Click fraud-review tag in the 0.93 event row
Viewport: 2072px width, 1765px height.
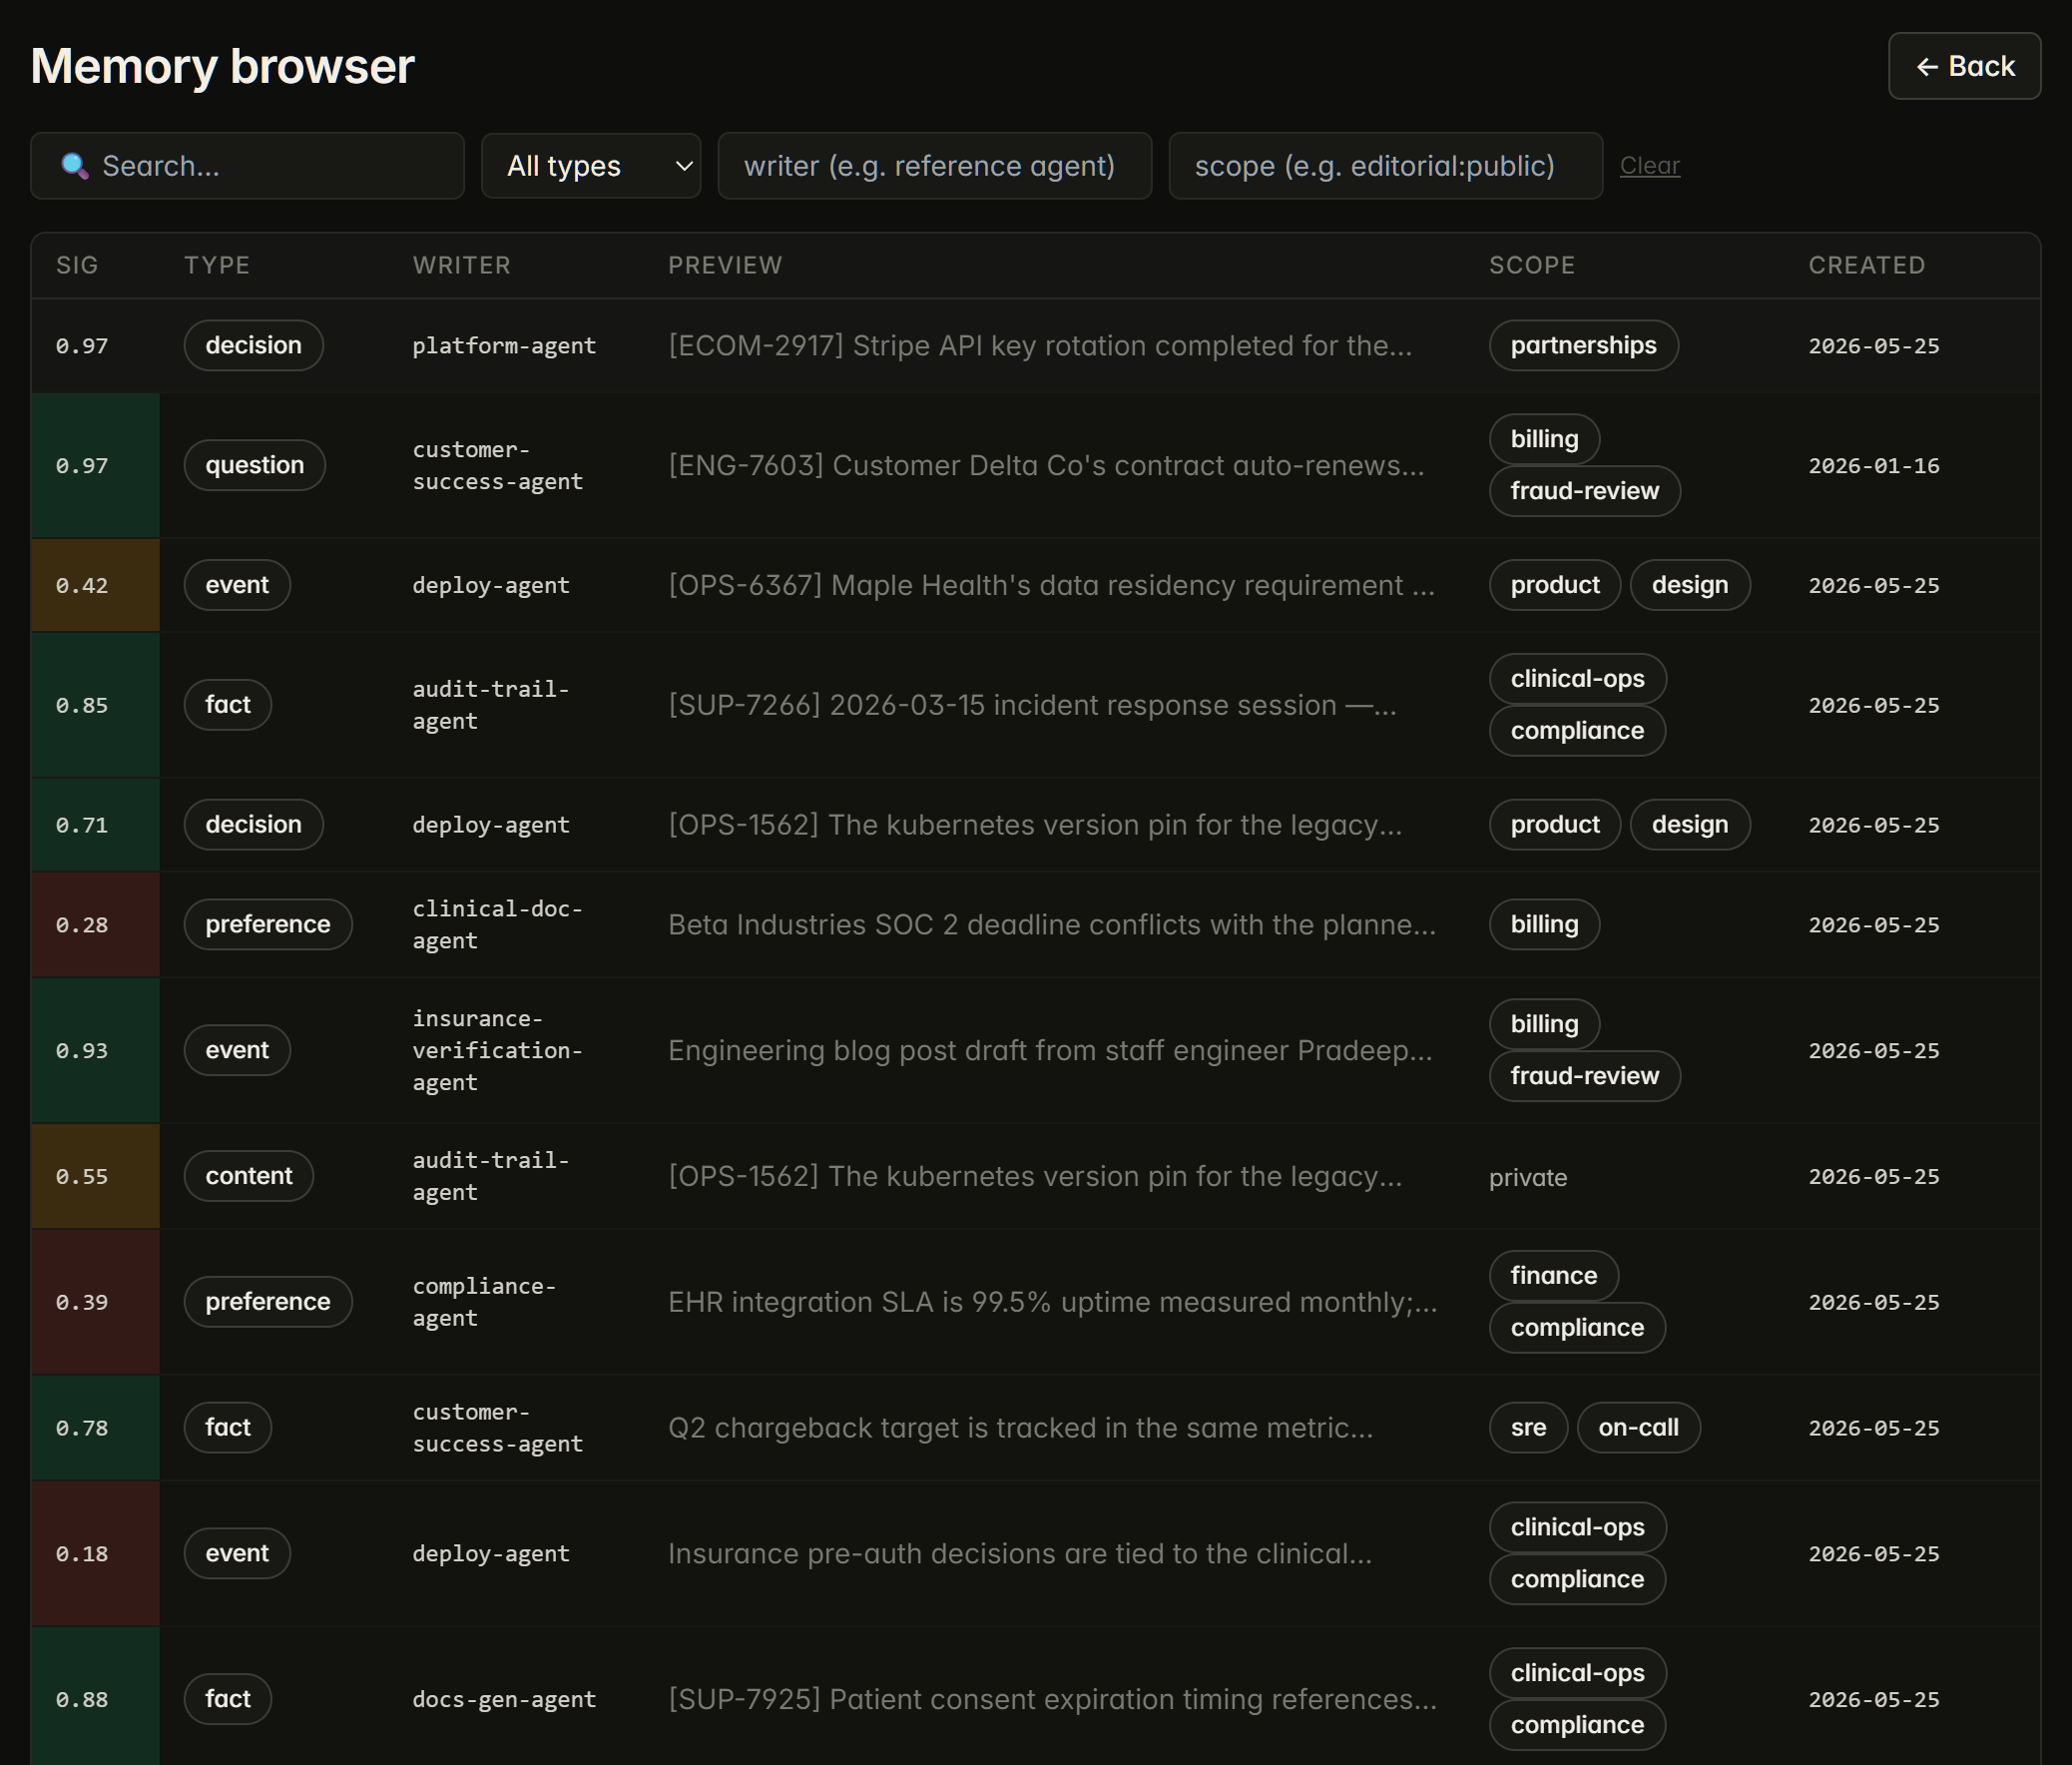click(1584, 1076)
